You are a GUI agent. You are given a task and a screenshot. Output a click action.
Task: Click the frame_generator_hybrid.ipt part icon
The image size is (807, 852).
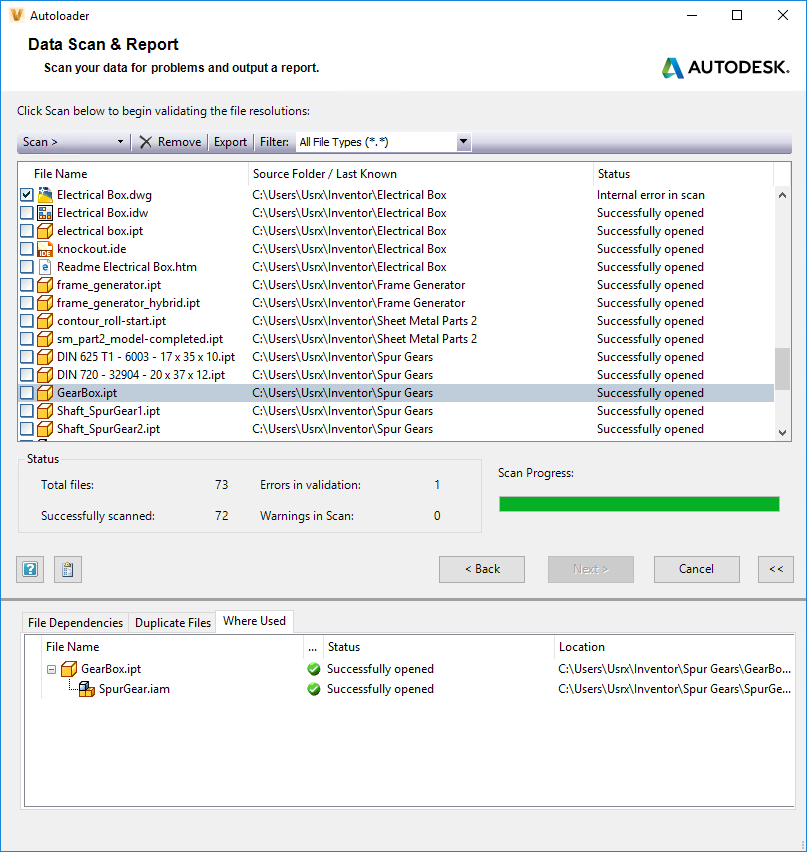(x=45, y=303)
